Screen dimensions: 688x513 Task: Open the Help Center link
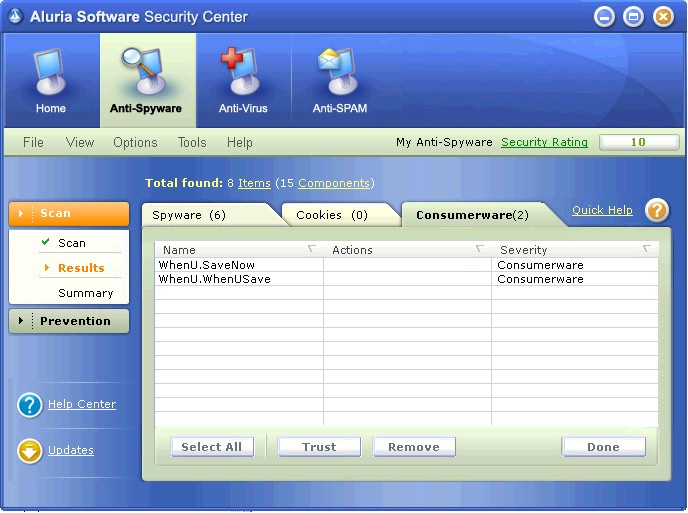tap(82, 404)
